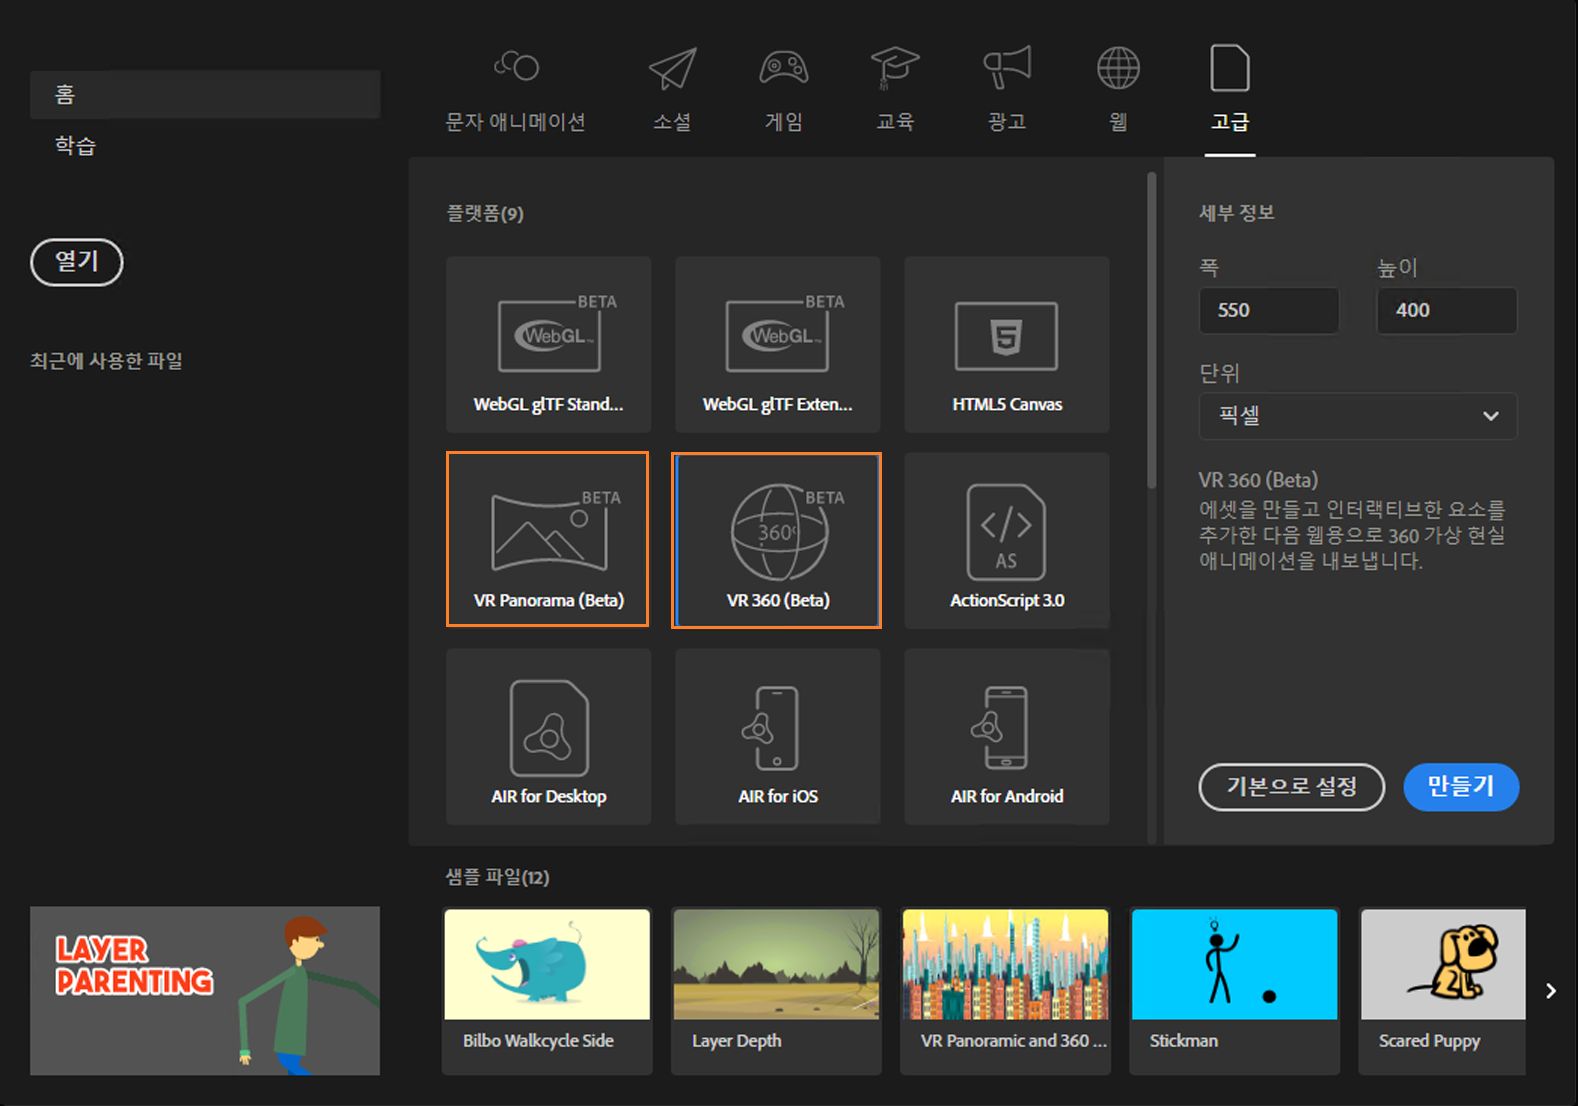Click the 세부 정보 heading
Screen dimensions: 1578x1106
coord(1237,212)
